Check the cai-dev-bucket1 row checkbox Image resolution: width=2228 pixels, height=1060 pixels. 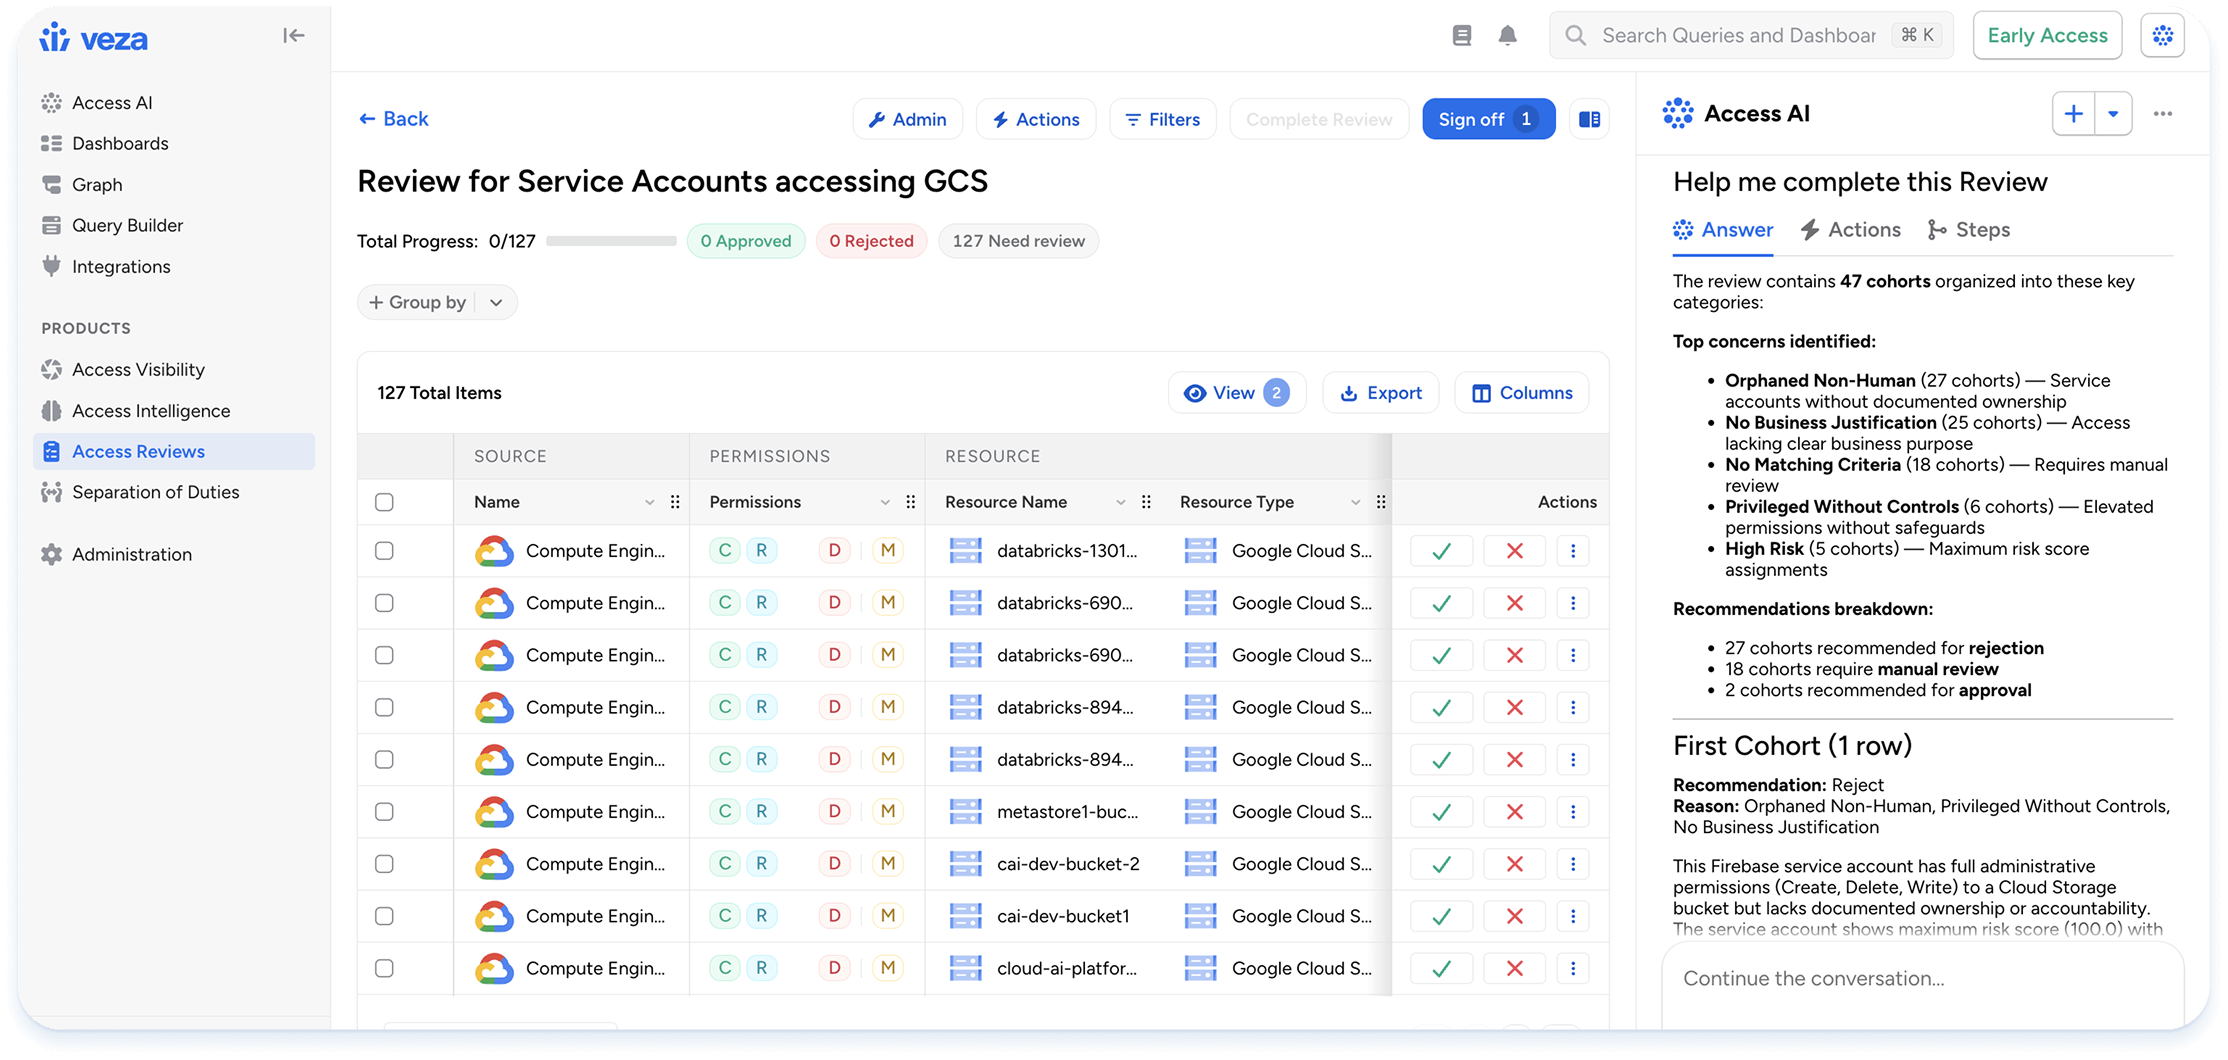[384, 916]
